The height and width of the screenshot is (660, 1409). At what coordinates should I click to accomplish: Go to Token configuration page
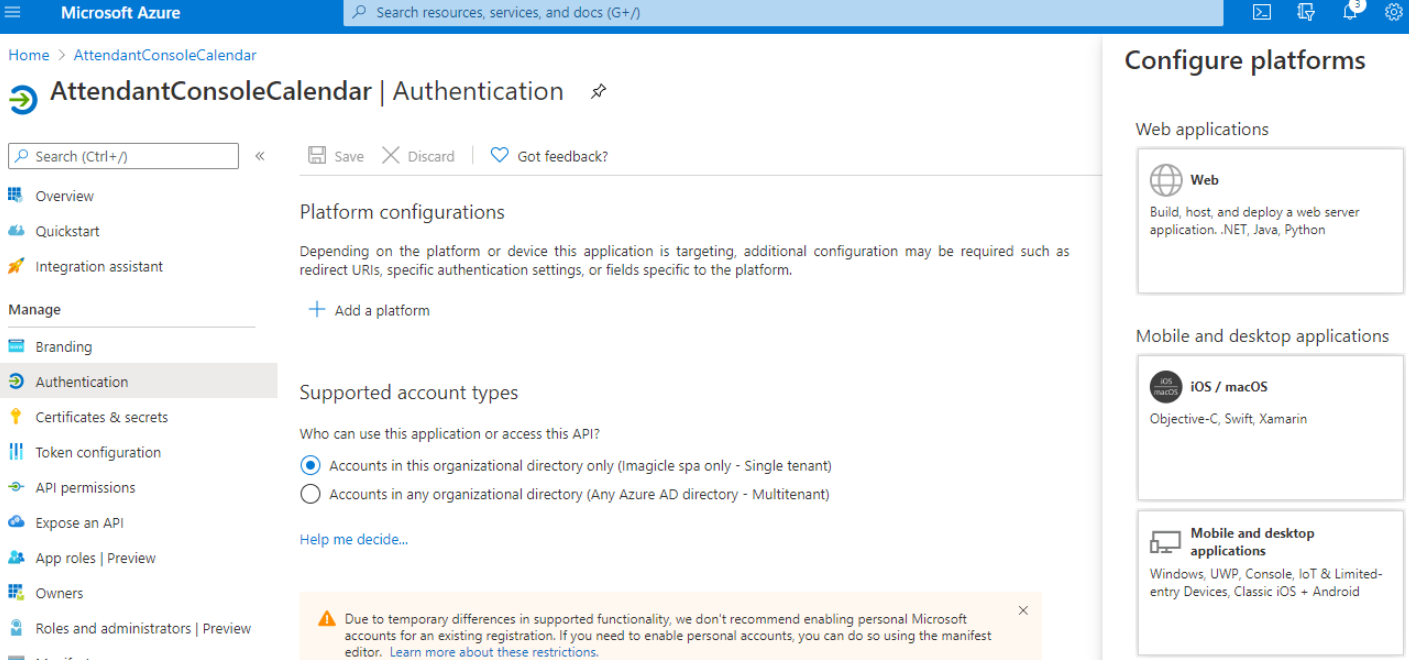(97, 452)
